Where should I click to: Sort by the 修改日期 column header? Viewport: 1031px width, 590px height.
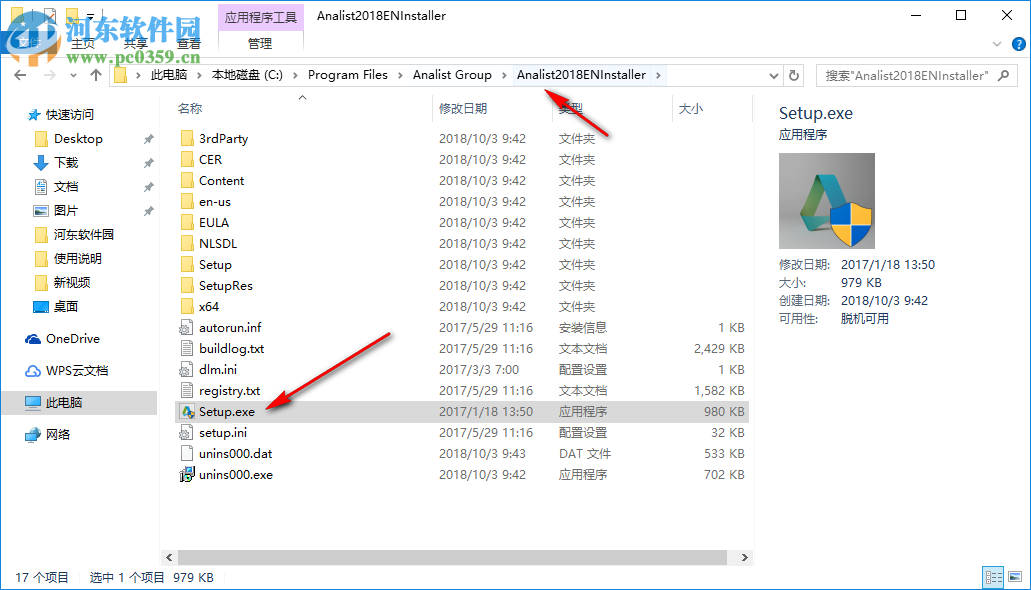point(463,109)
